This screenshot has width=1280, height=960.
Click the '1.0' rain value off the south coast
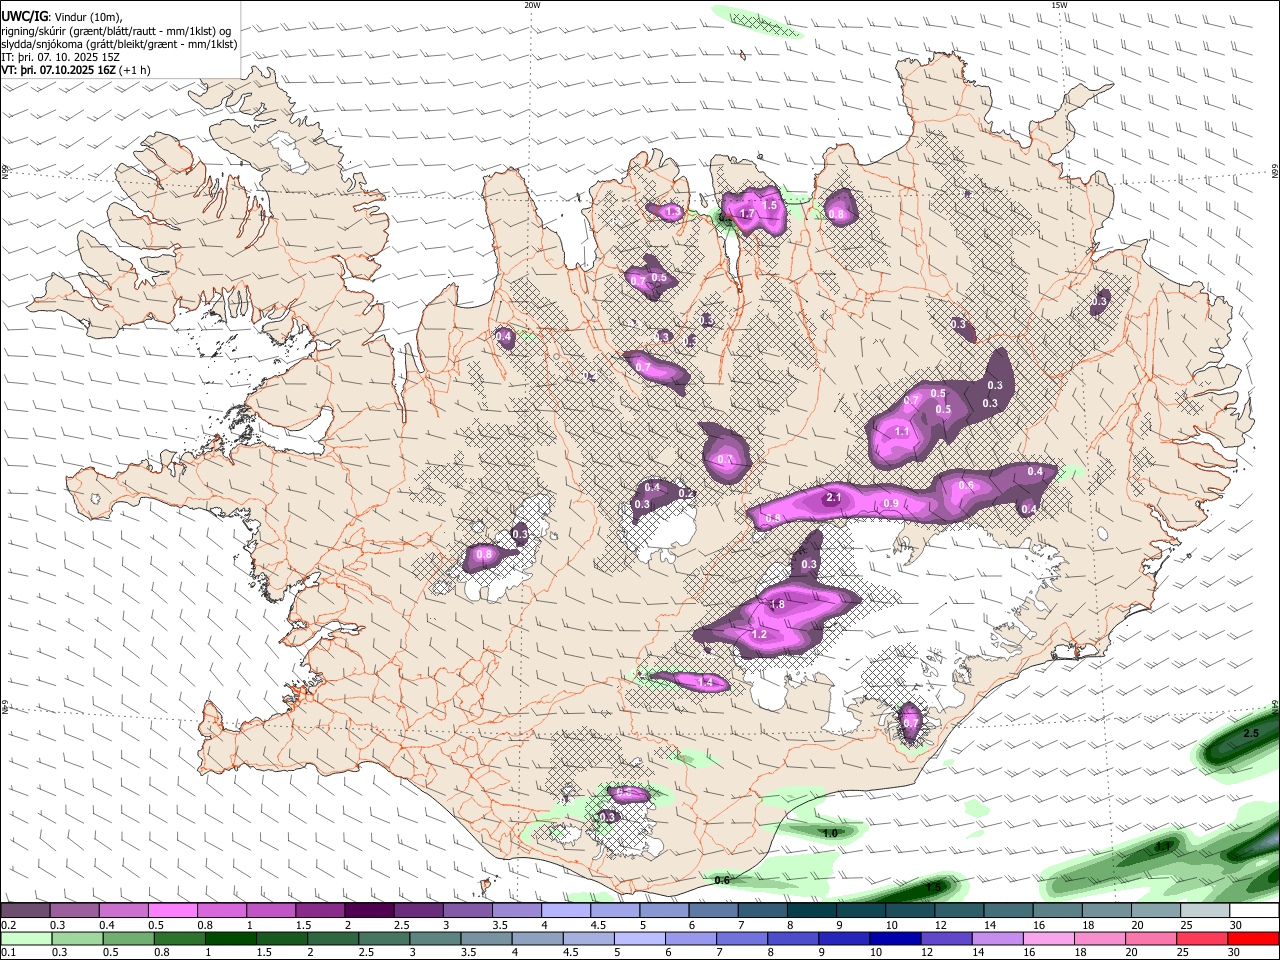click(x=830, y=832)
